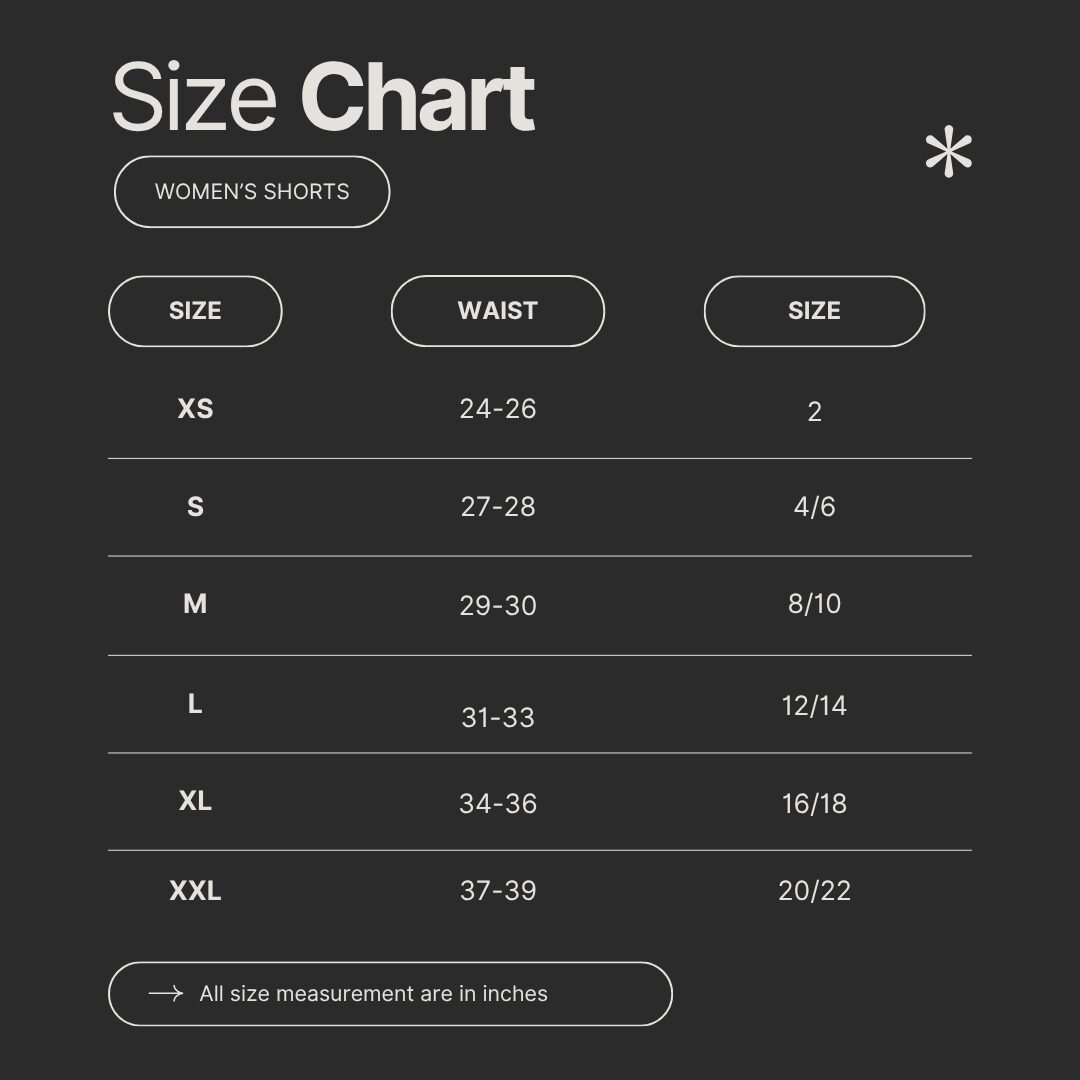Click the 4/6 numeric size value

pos(814,507)
